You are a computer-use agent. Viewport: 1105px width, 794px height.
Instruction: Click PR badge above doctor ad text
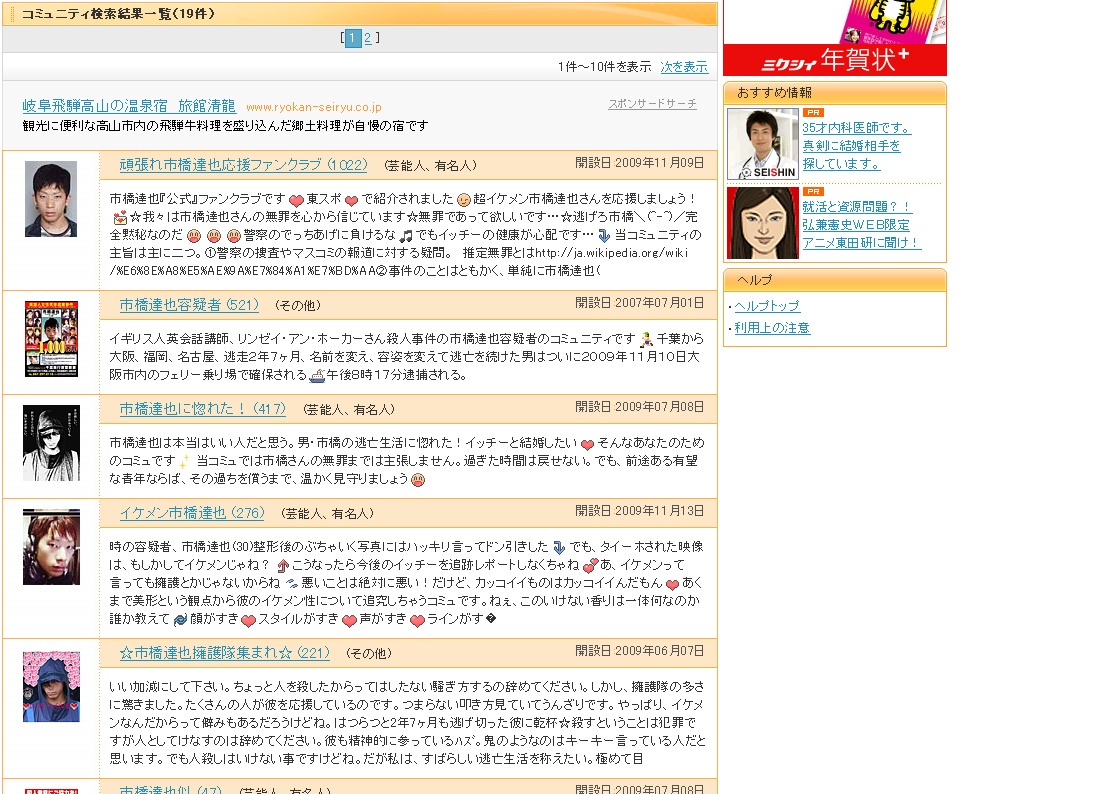tap(813, 113)
